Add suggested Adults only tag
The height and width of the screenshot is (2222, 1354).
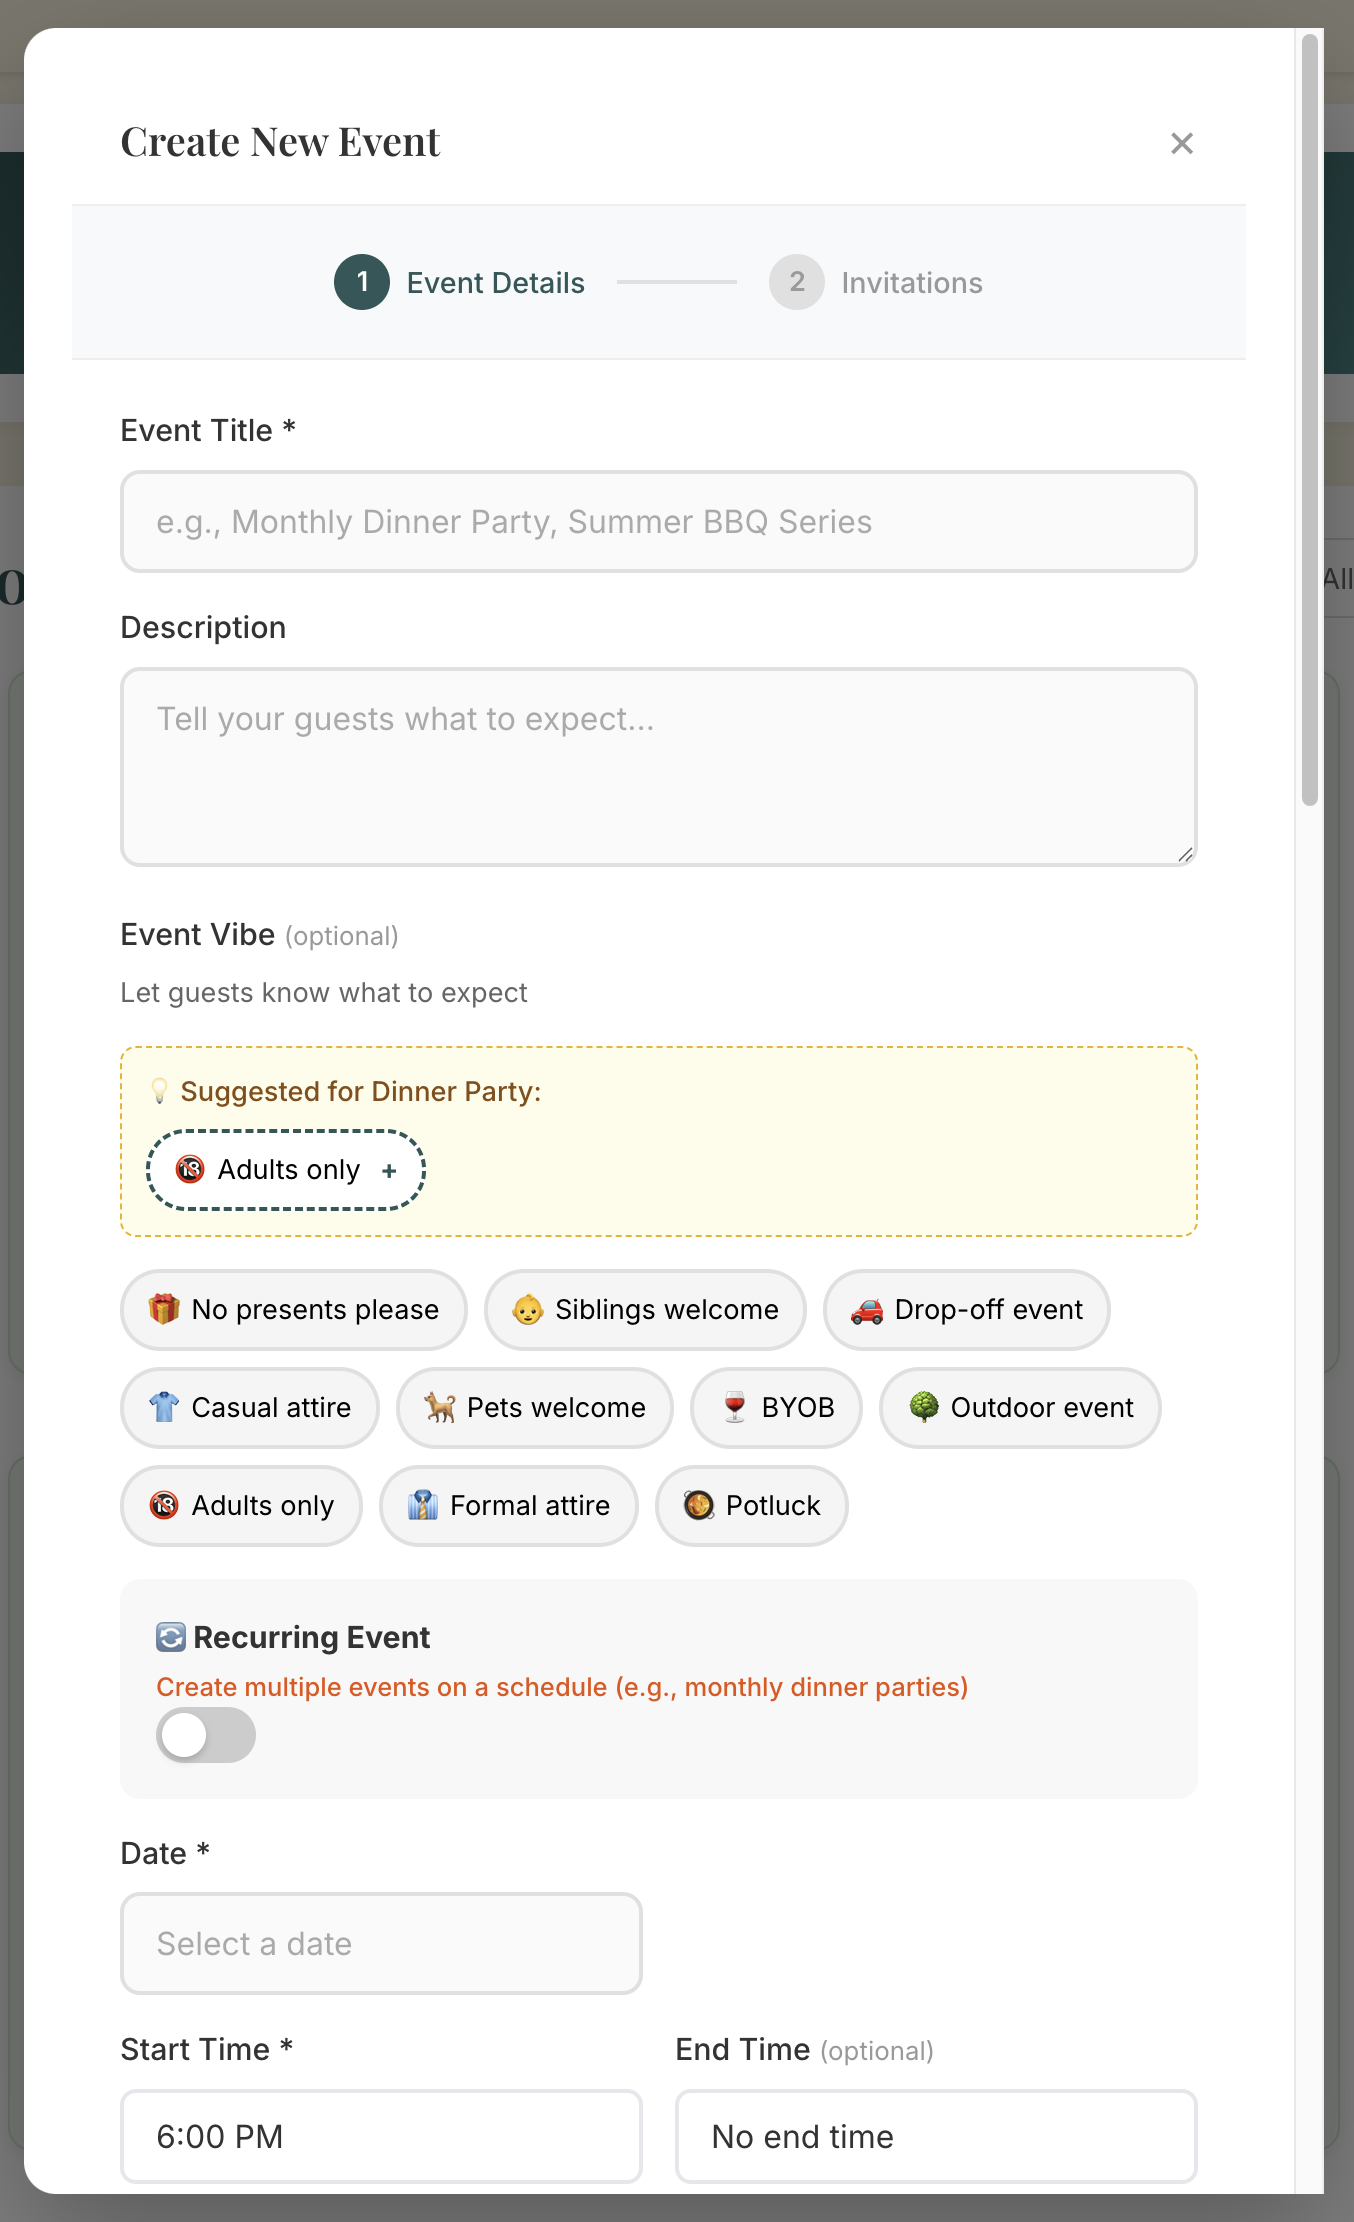click(x=286, y=1170)
